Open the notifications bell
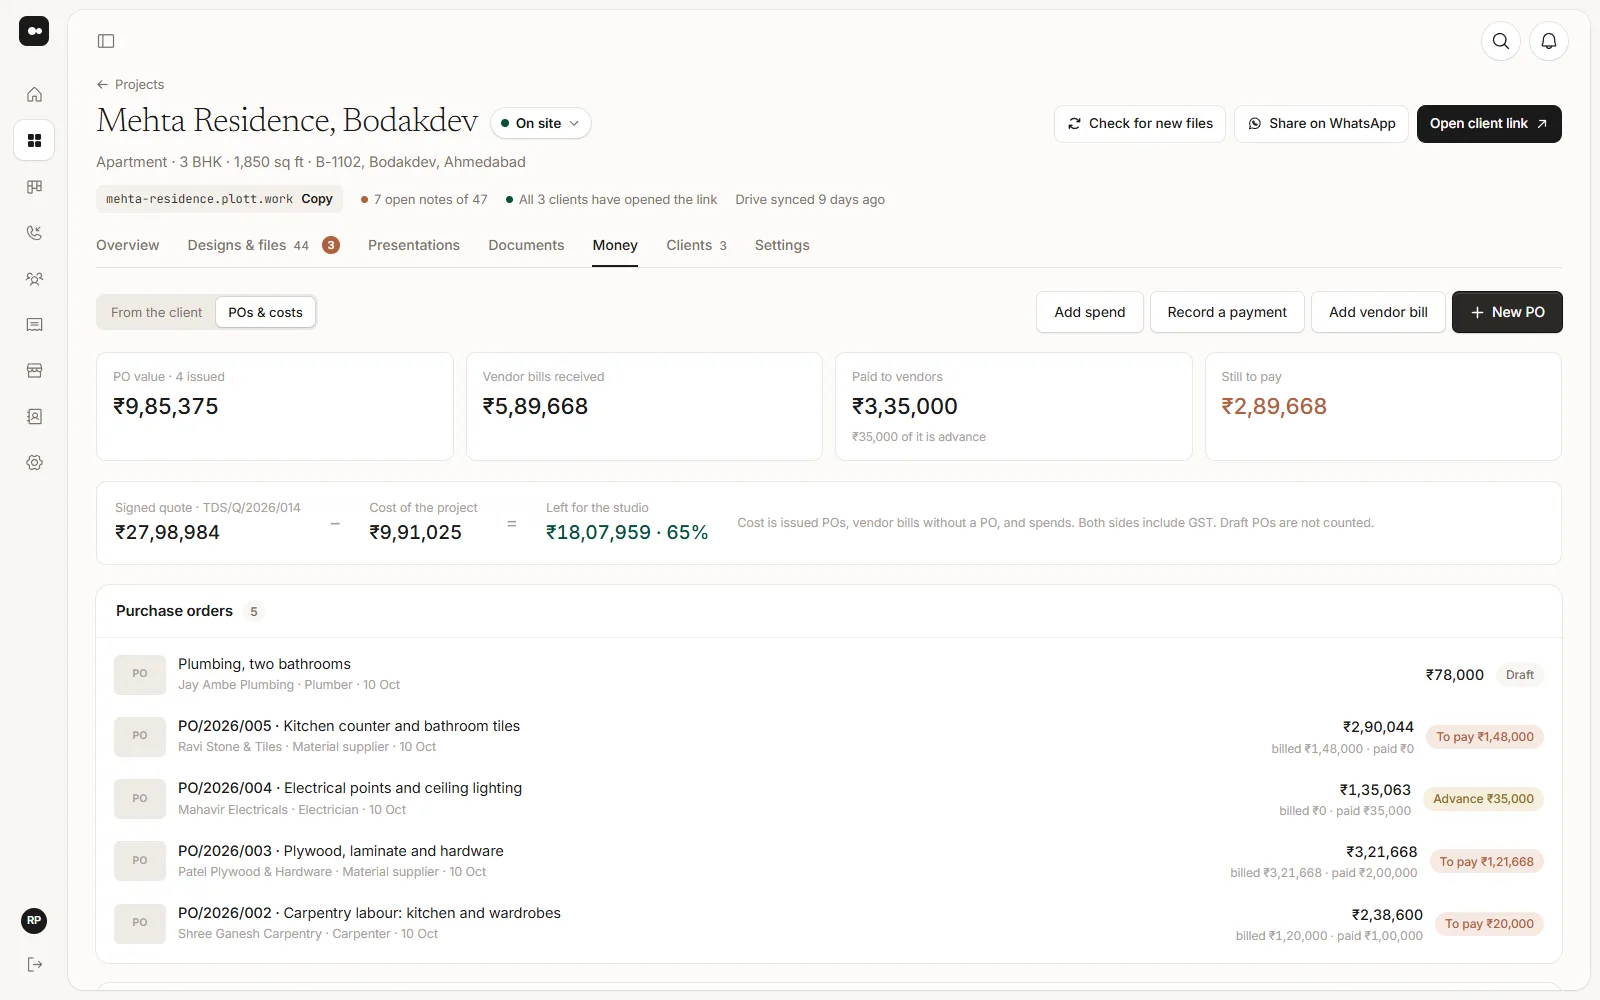The height and width of the screenshot is (1000, 1600). click(1549, 41)
